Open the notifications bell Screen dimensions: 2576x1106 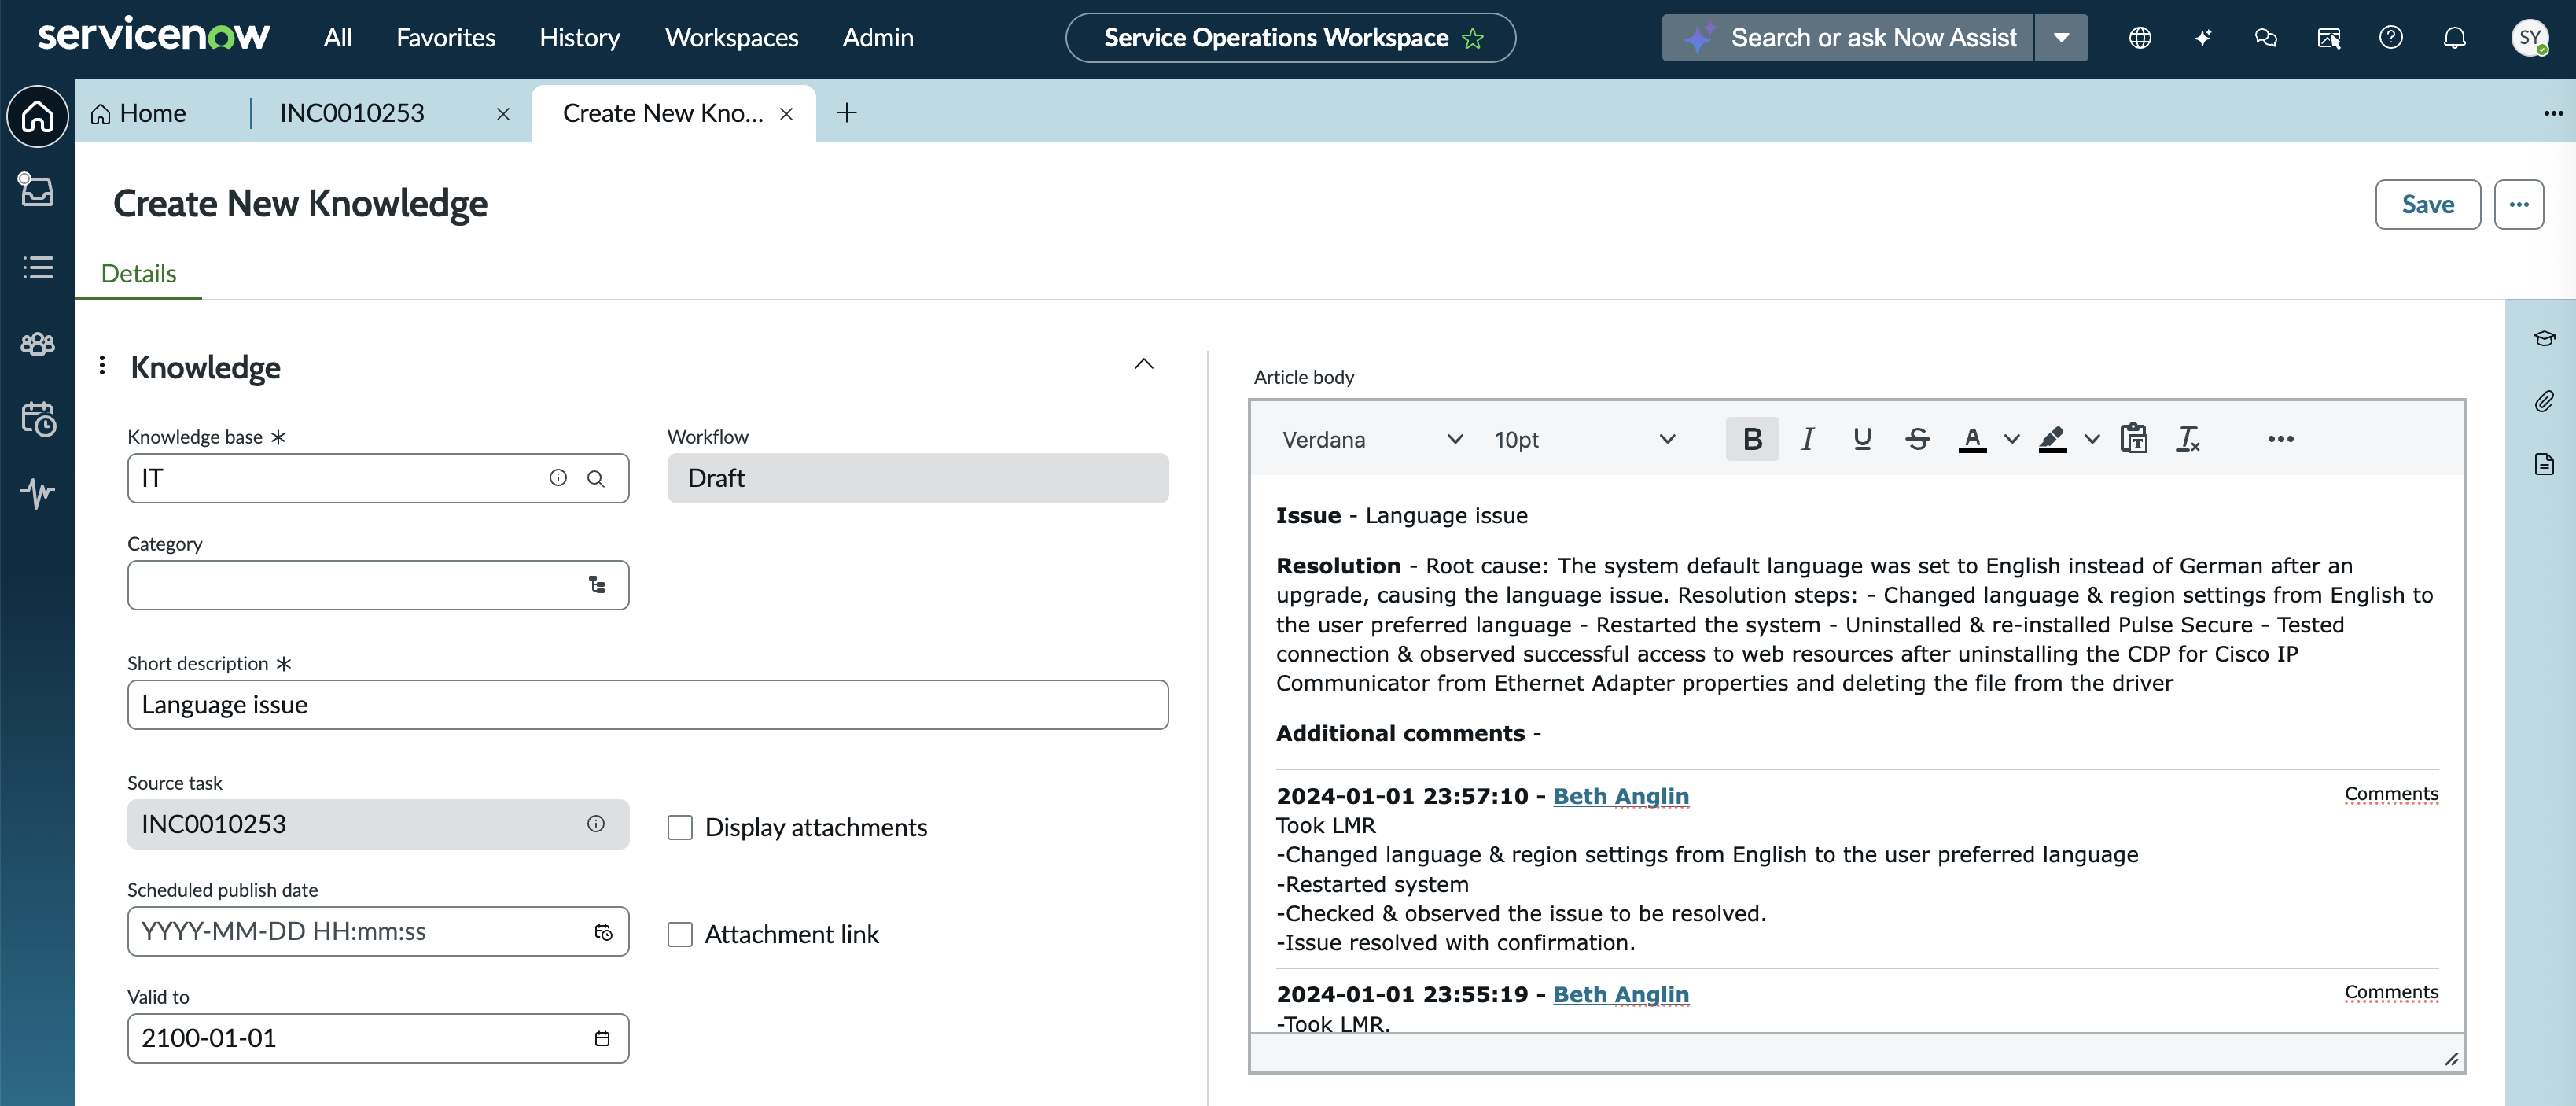(2455, 38)
